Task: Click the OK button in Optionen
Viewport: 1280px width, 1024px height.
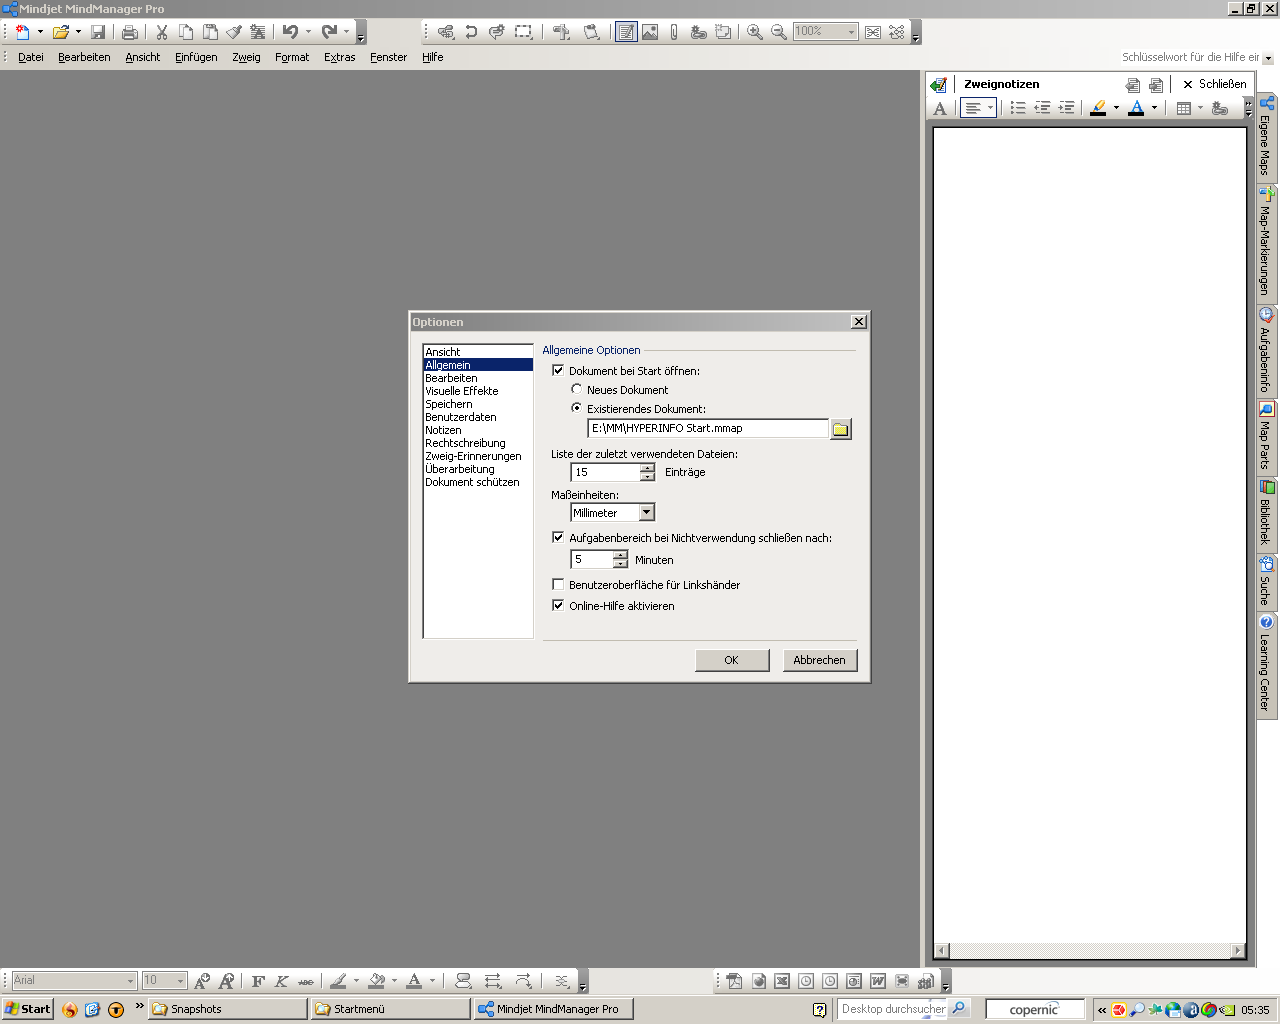Action: [x=731, y=660]
